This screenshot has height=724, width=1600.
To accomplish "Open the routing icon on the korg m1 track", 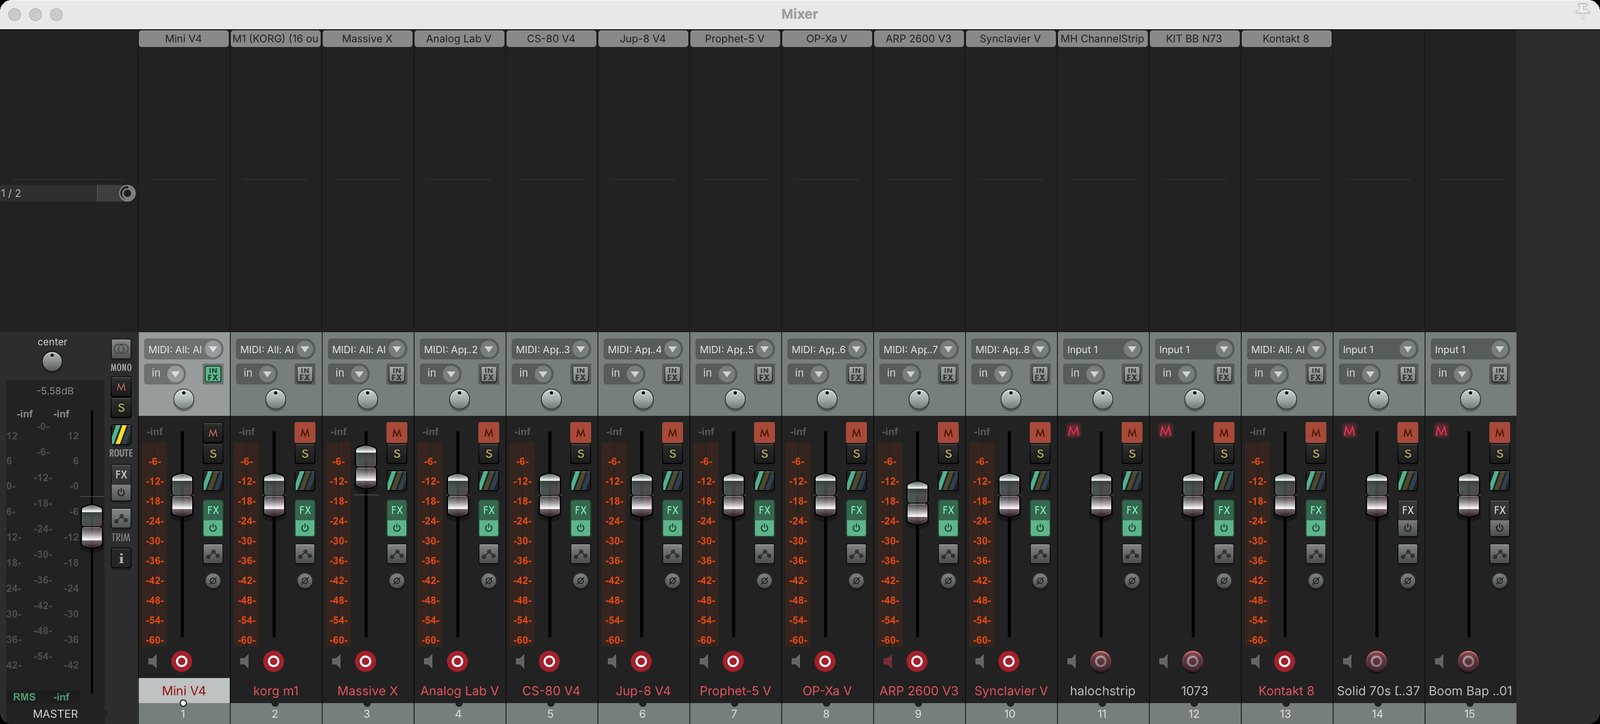I will [305, 481].
